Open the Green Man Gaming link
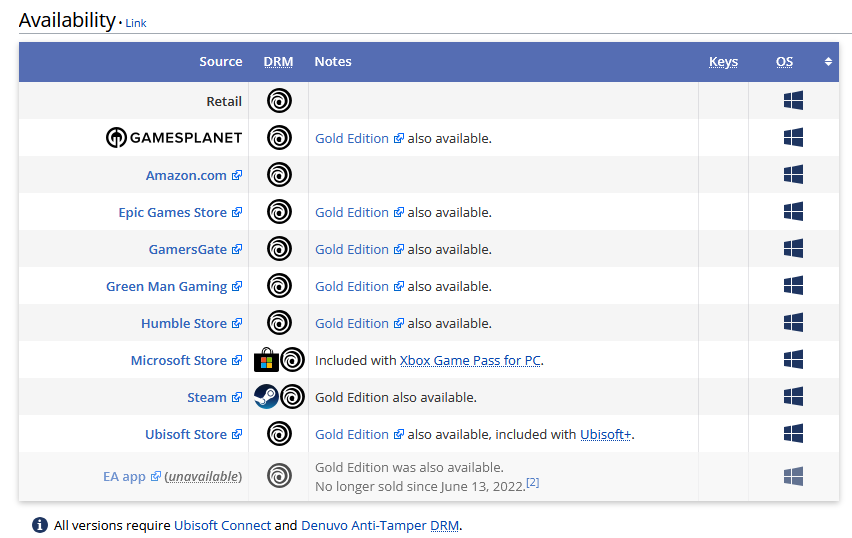The height and width of the screenshot is (538, 852). [174, 286]
